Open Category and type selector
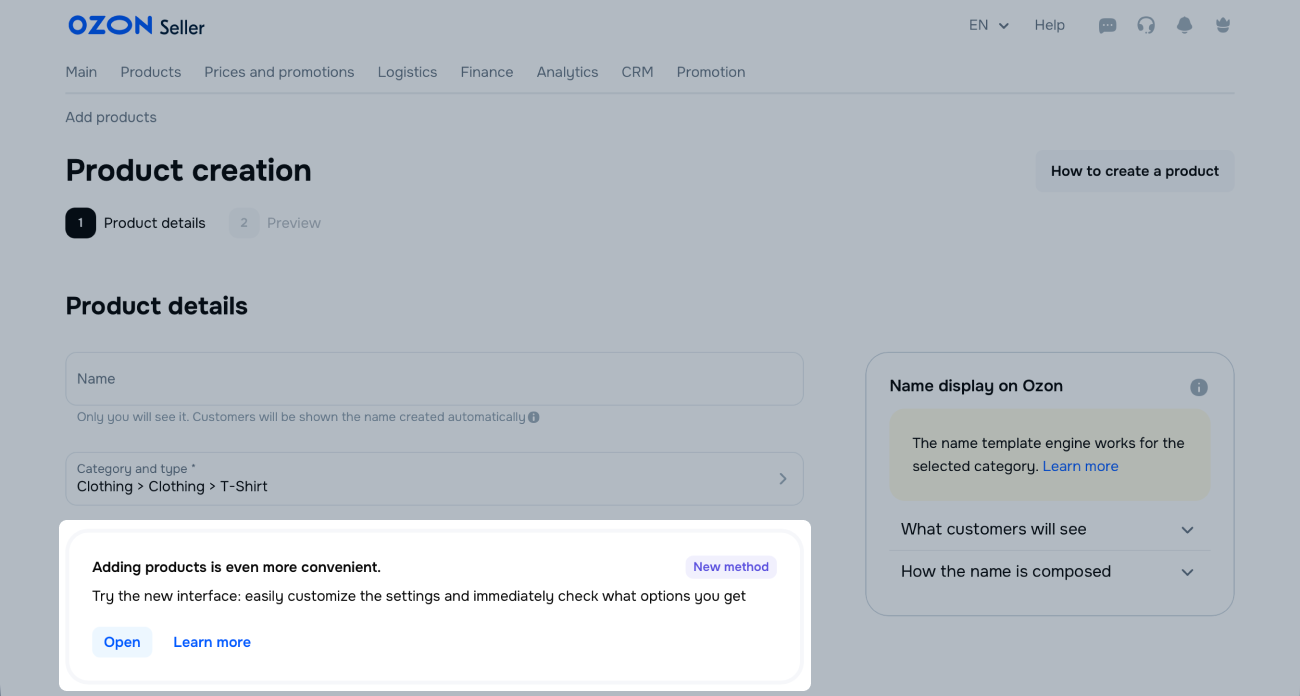Image resolution: width=1300 pixels, height=696 pixels. click(434, 478)
